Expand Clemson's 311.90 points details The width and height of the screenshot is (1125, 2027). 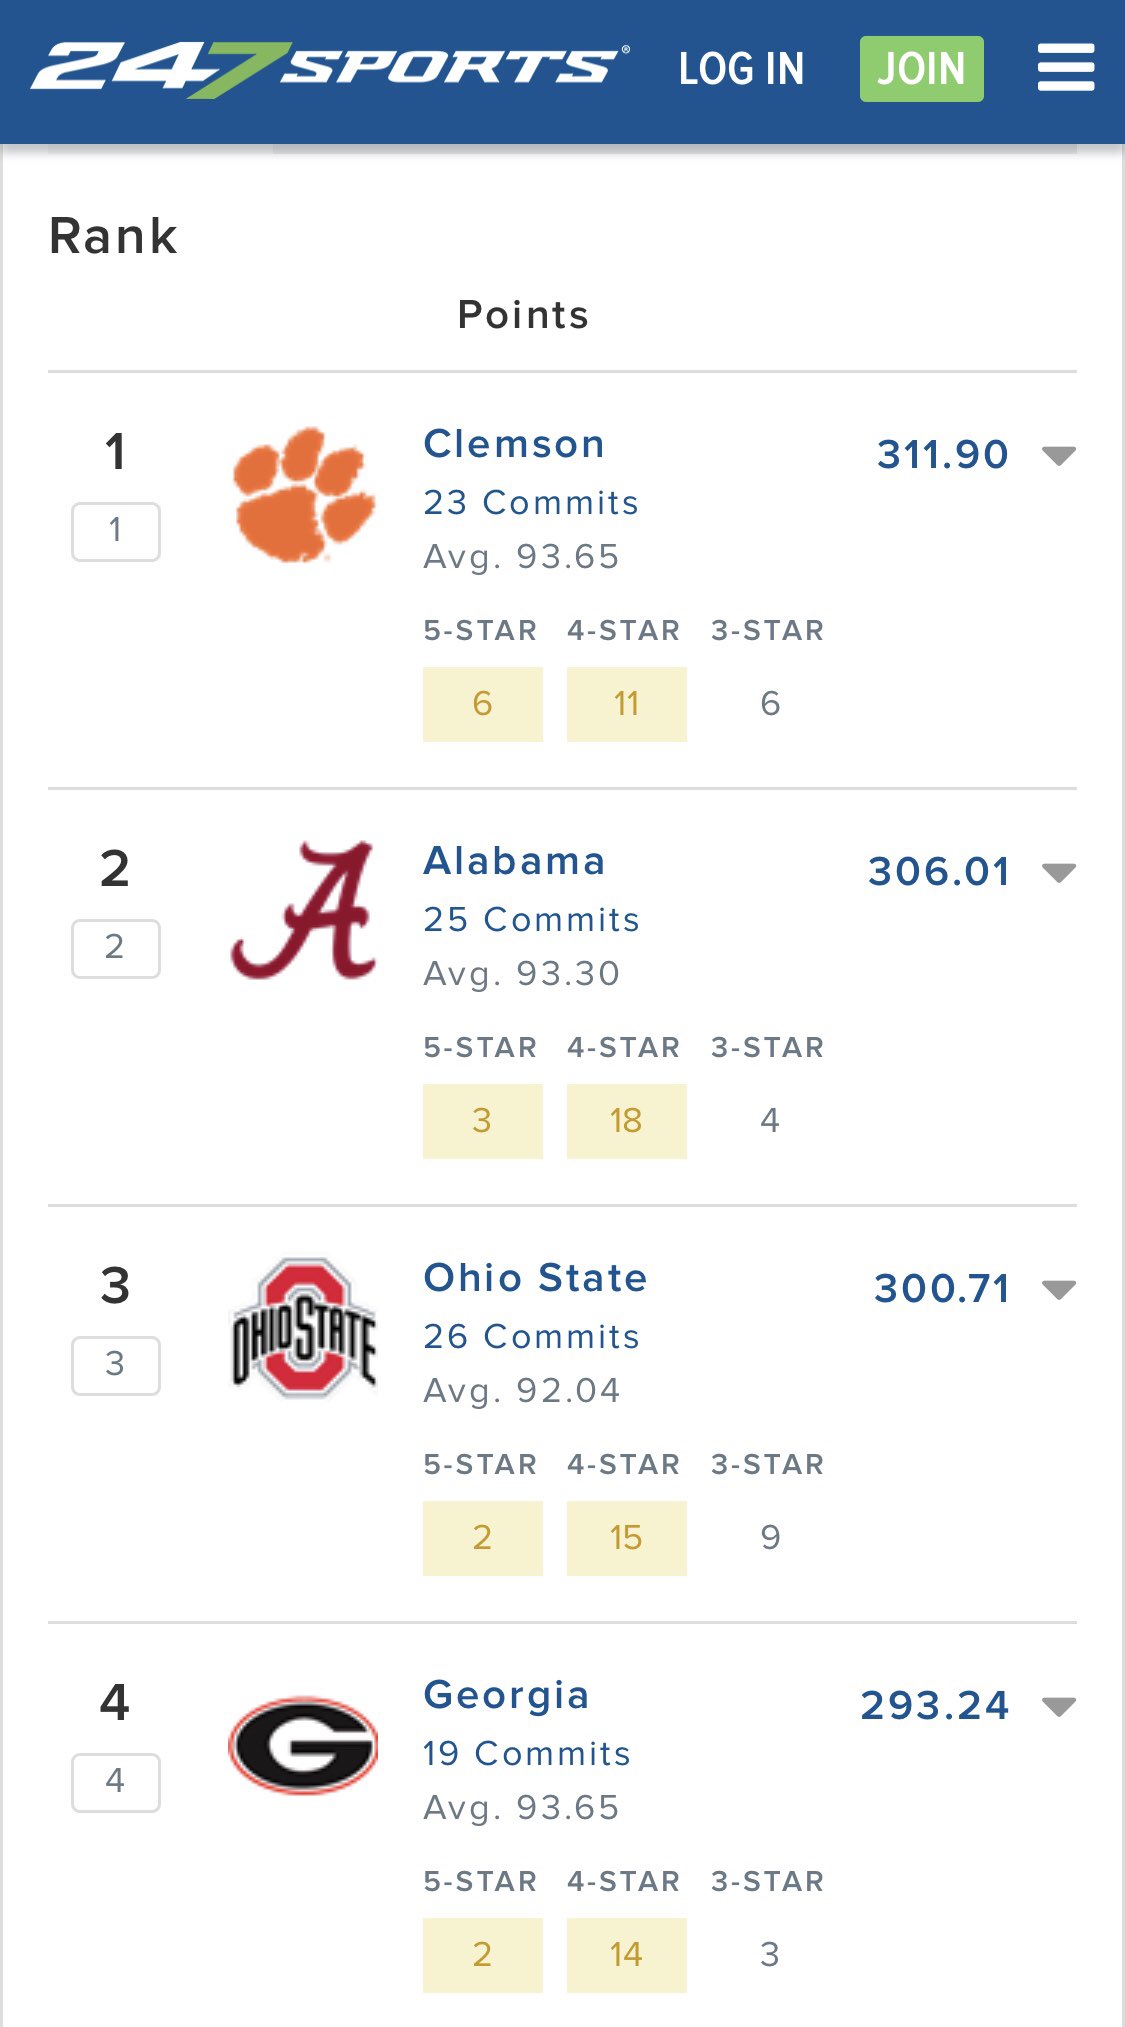pos(1058,456)
